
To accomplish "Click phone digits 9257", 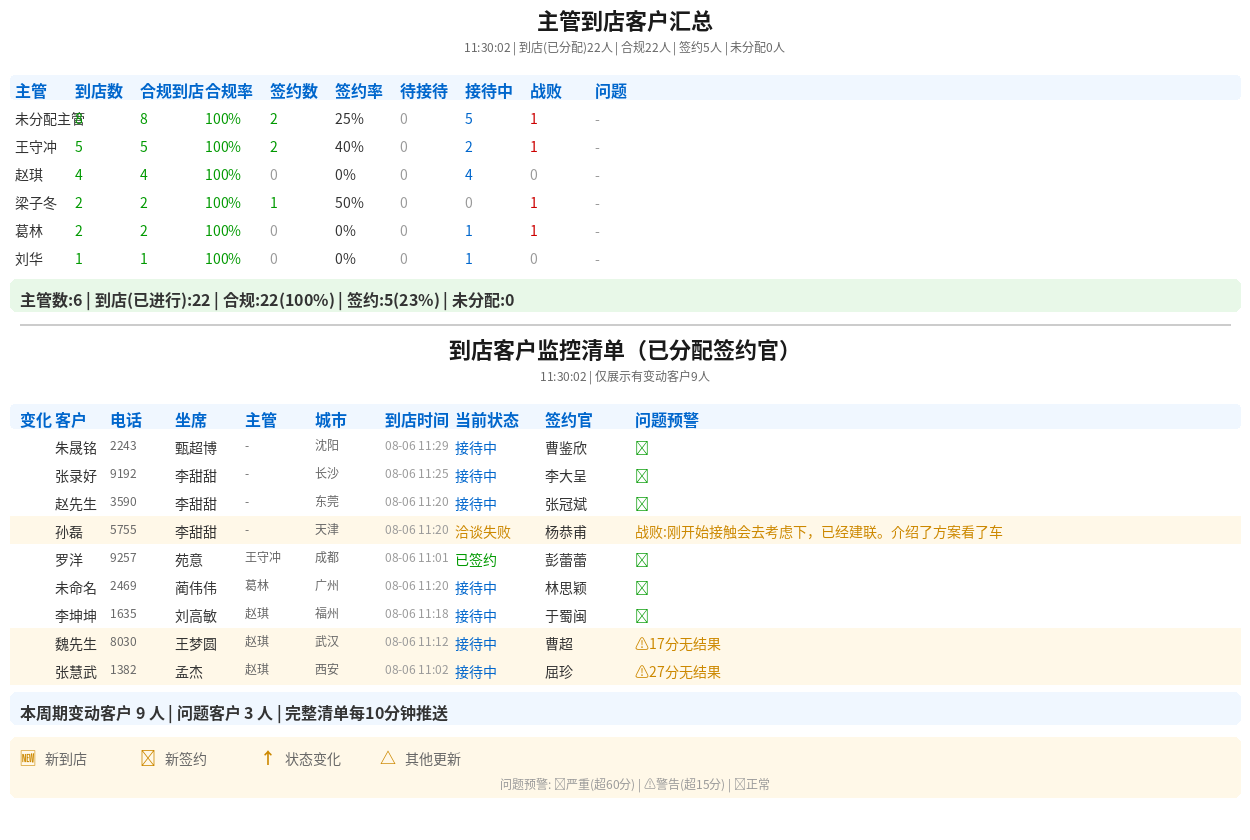I will pos(123,558).
